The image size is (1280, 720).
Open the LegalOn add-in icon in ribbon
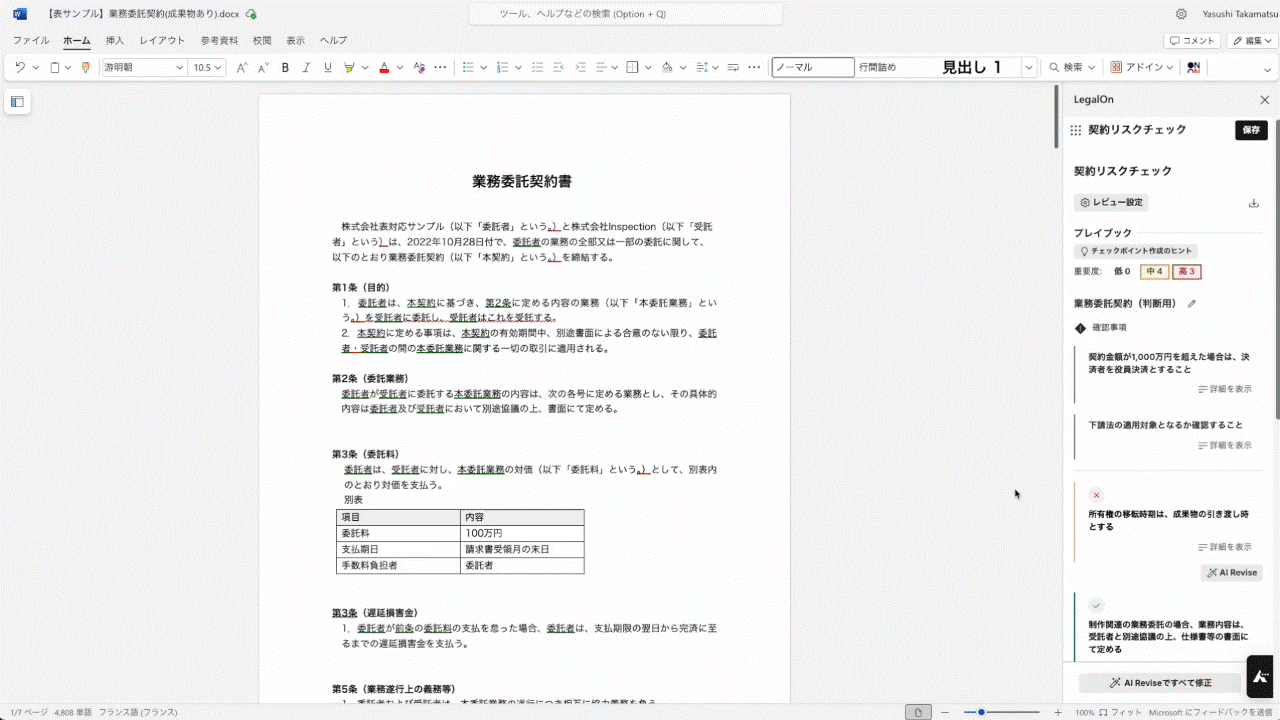1193,68
